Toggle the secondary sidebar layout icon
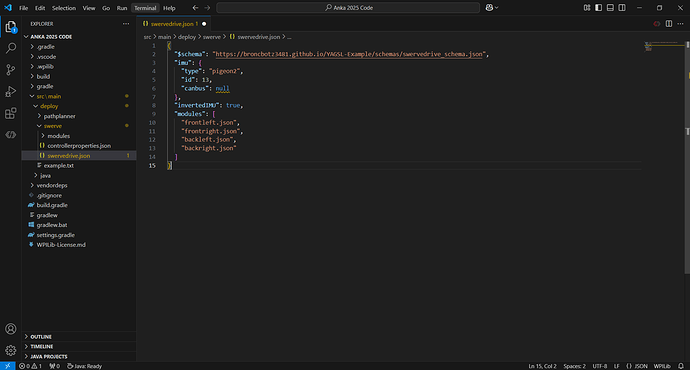The image size is (690, 370). pos(622,8)
